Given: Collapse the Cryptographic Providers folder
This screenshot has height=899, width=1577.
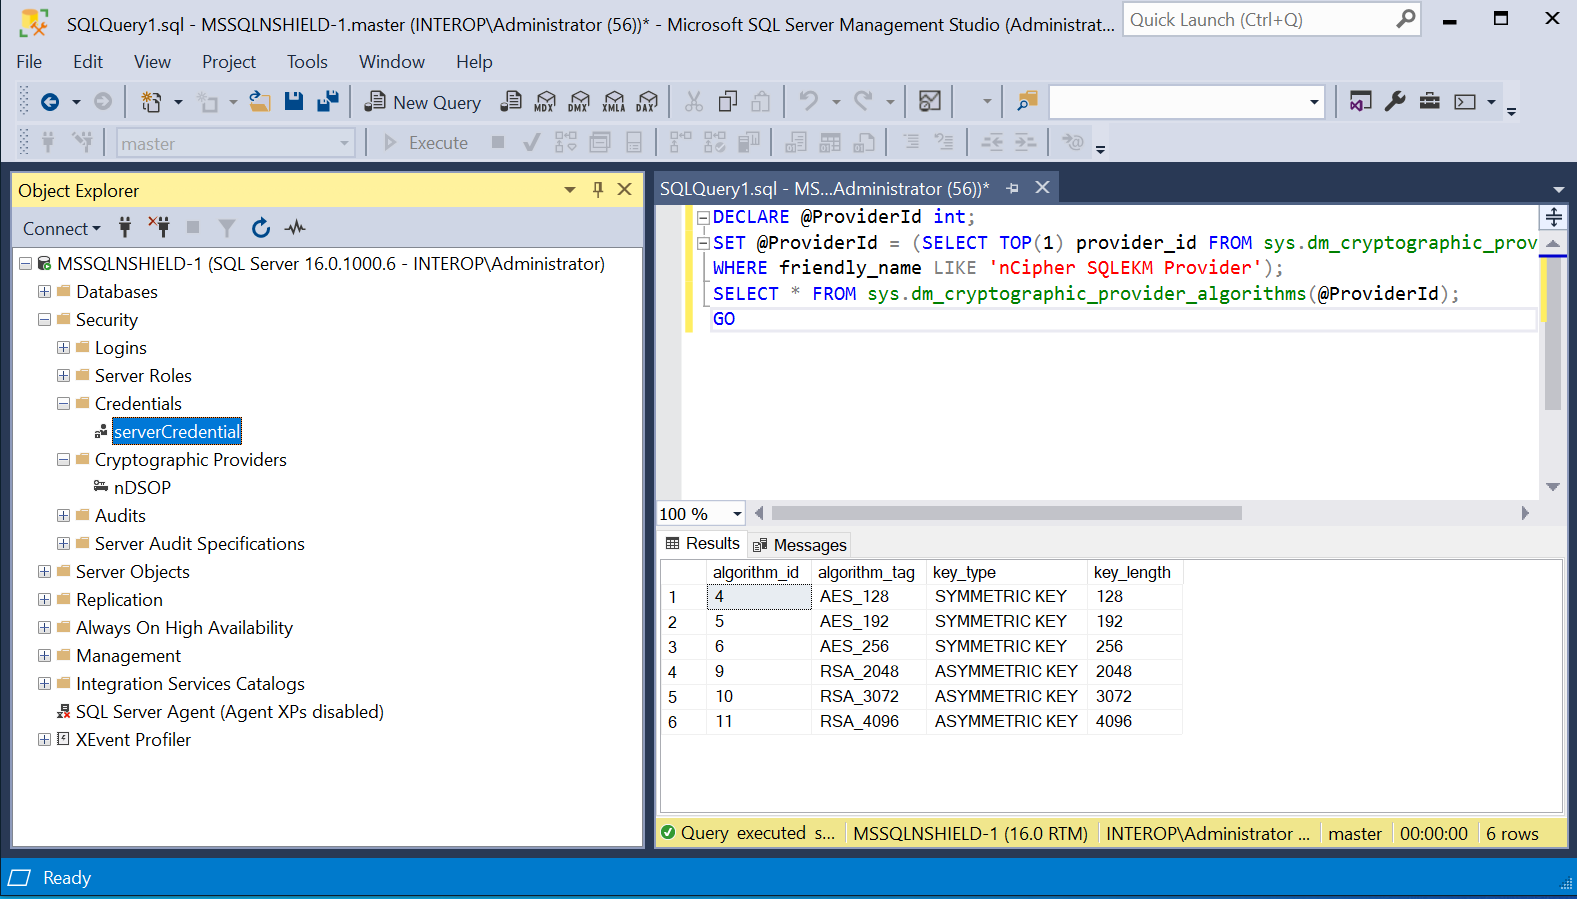Looking at the screenshot, I should click(63, 460).
